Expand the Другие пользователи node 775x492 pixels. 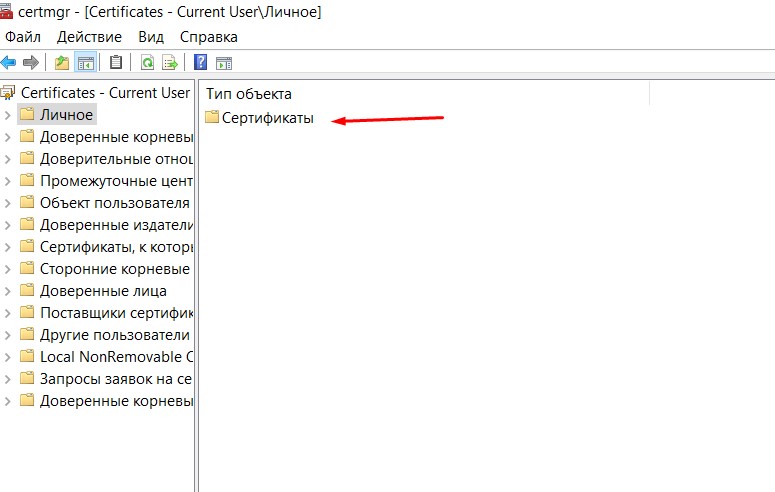point(8,335)
